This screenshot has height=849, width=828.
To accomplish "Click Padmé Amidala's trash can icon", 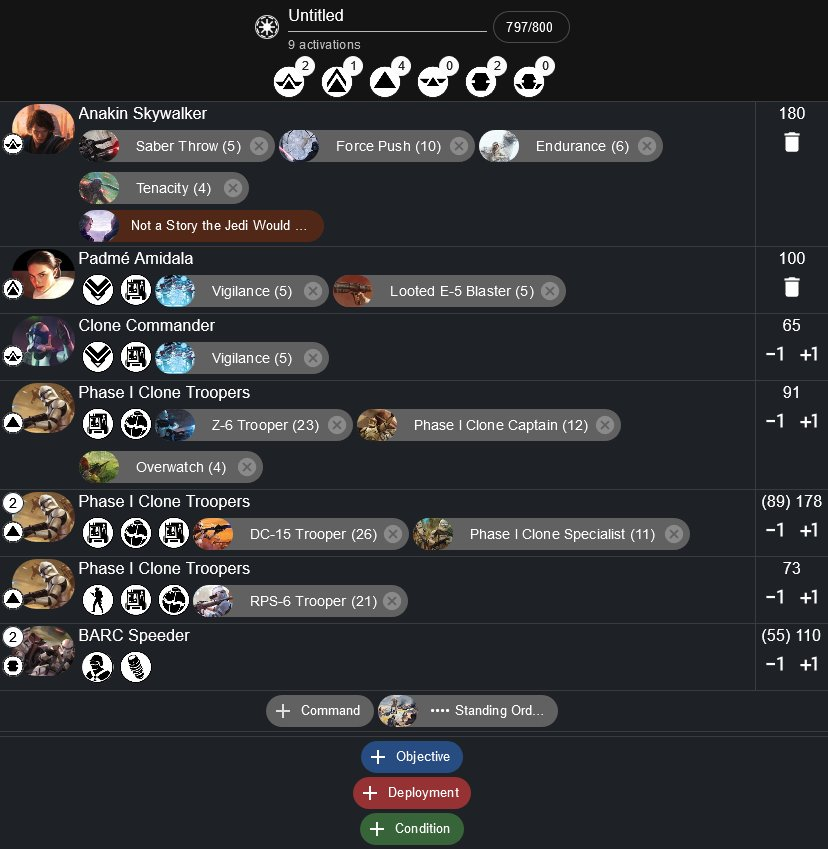I will 791,288.
